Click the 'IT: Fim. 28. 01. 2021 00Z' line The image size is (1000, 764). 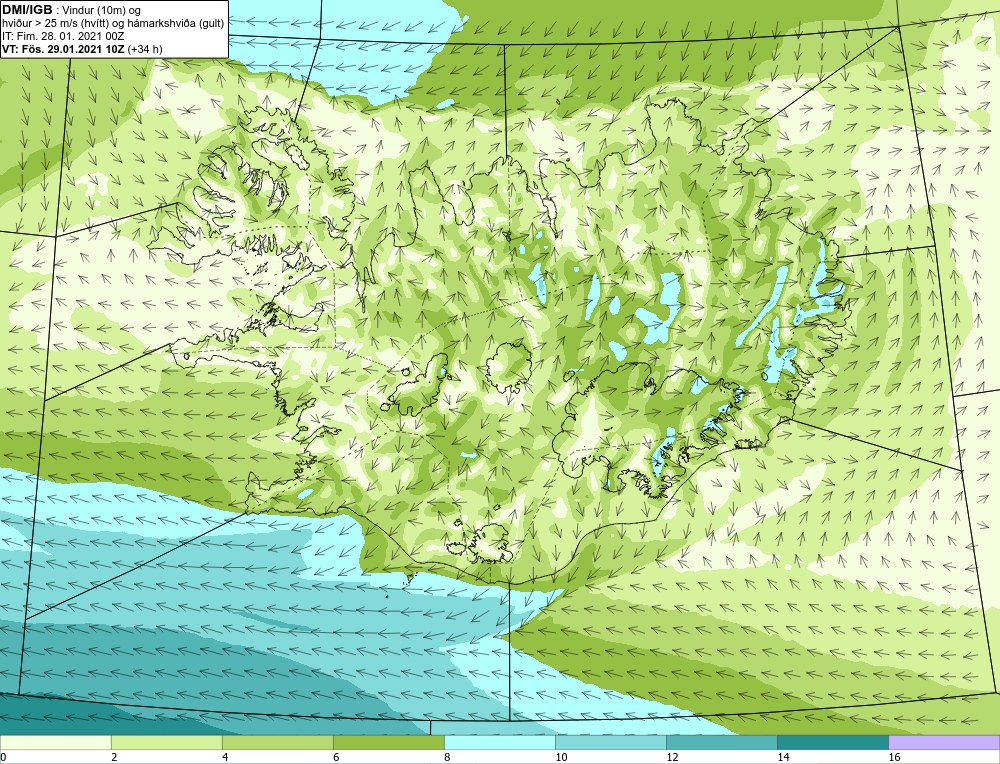pyautogui.click(x=62, y=36)
